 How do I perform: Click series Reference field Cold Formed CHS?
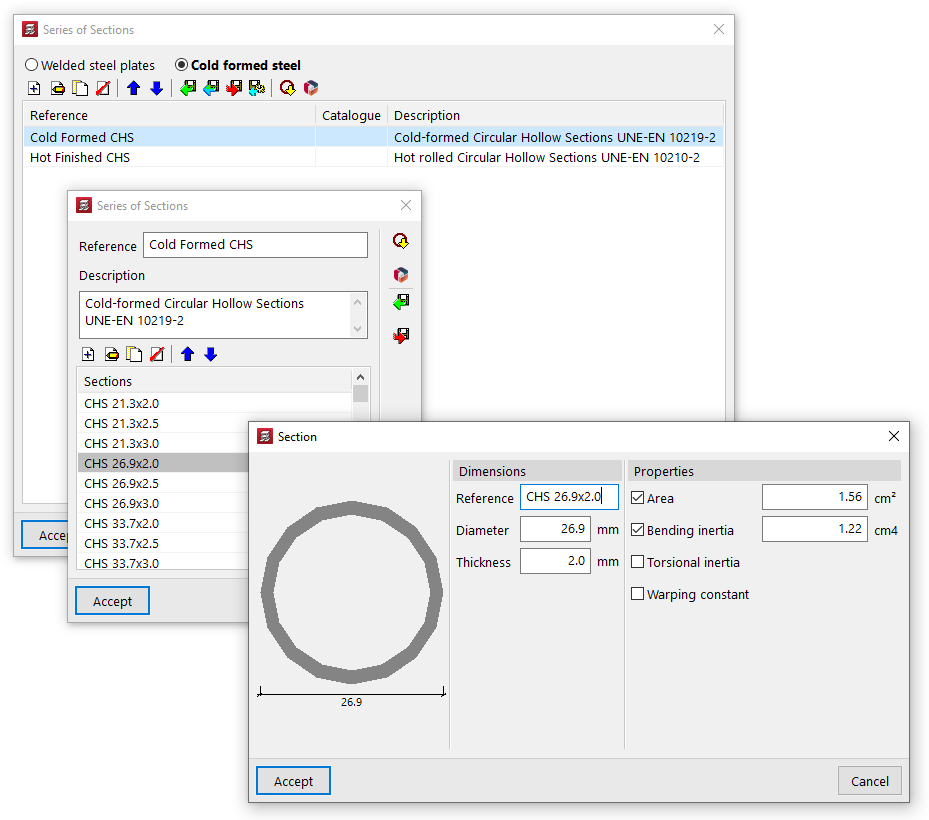[x=255, y=245]
